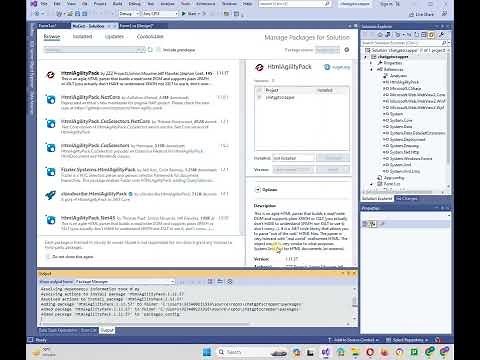480x360 pixels.
Task: Check the chatgptscrapper project checkbox
Action: [x=259, y=97]
